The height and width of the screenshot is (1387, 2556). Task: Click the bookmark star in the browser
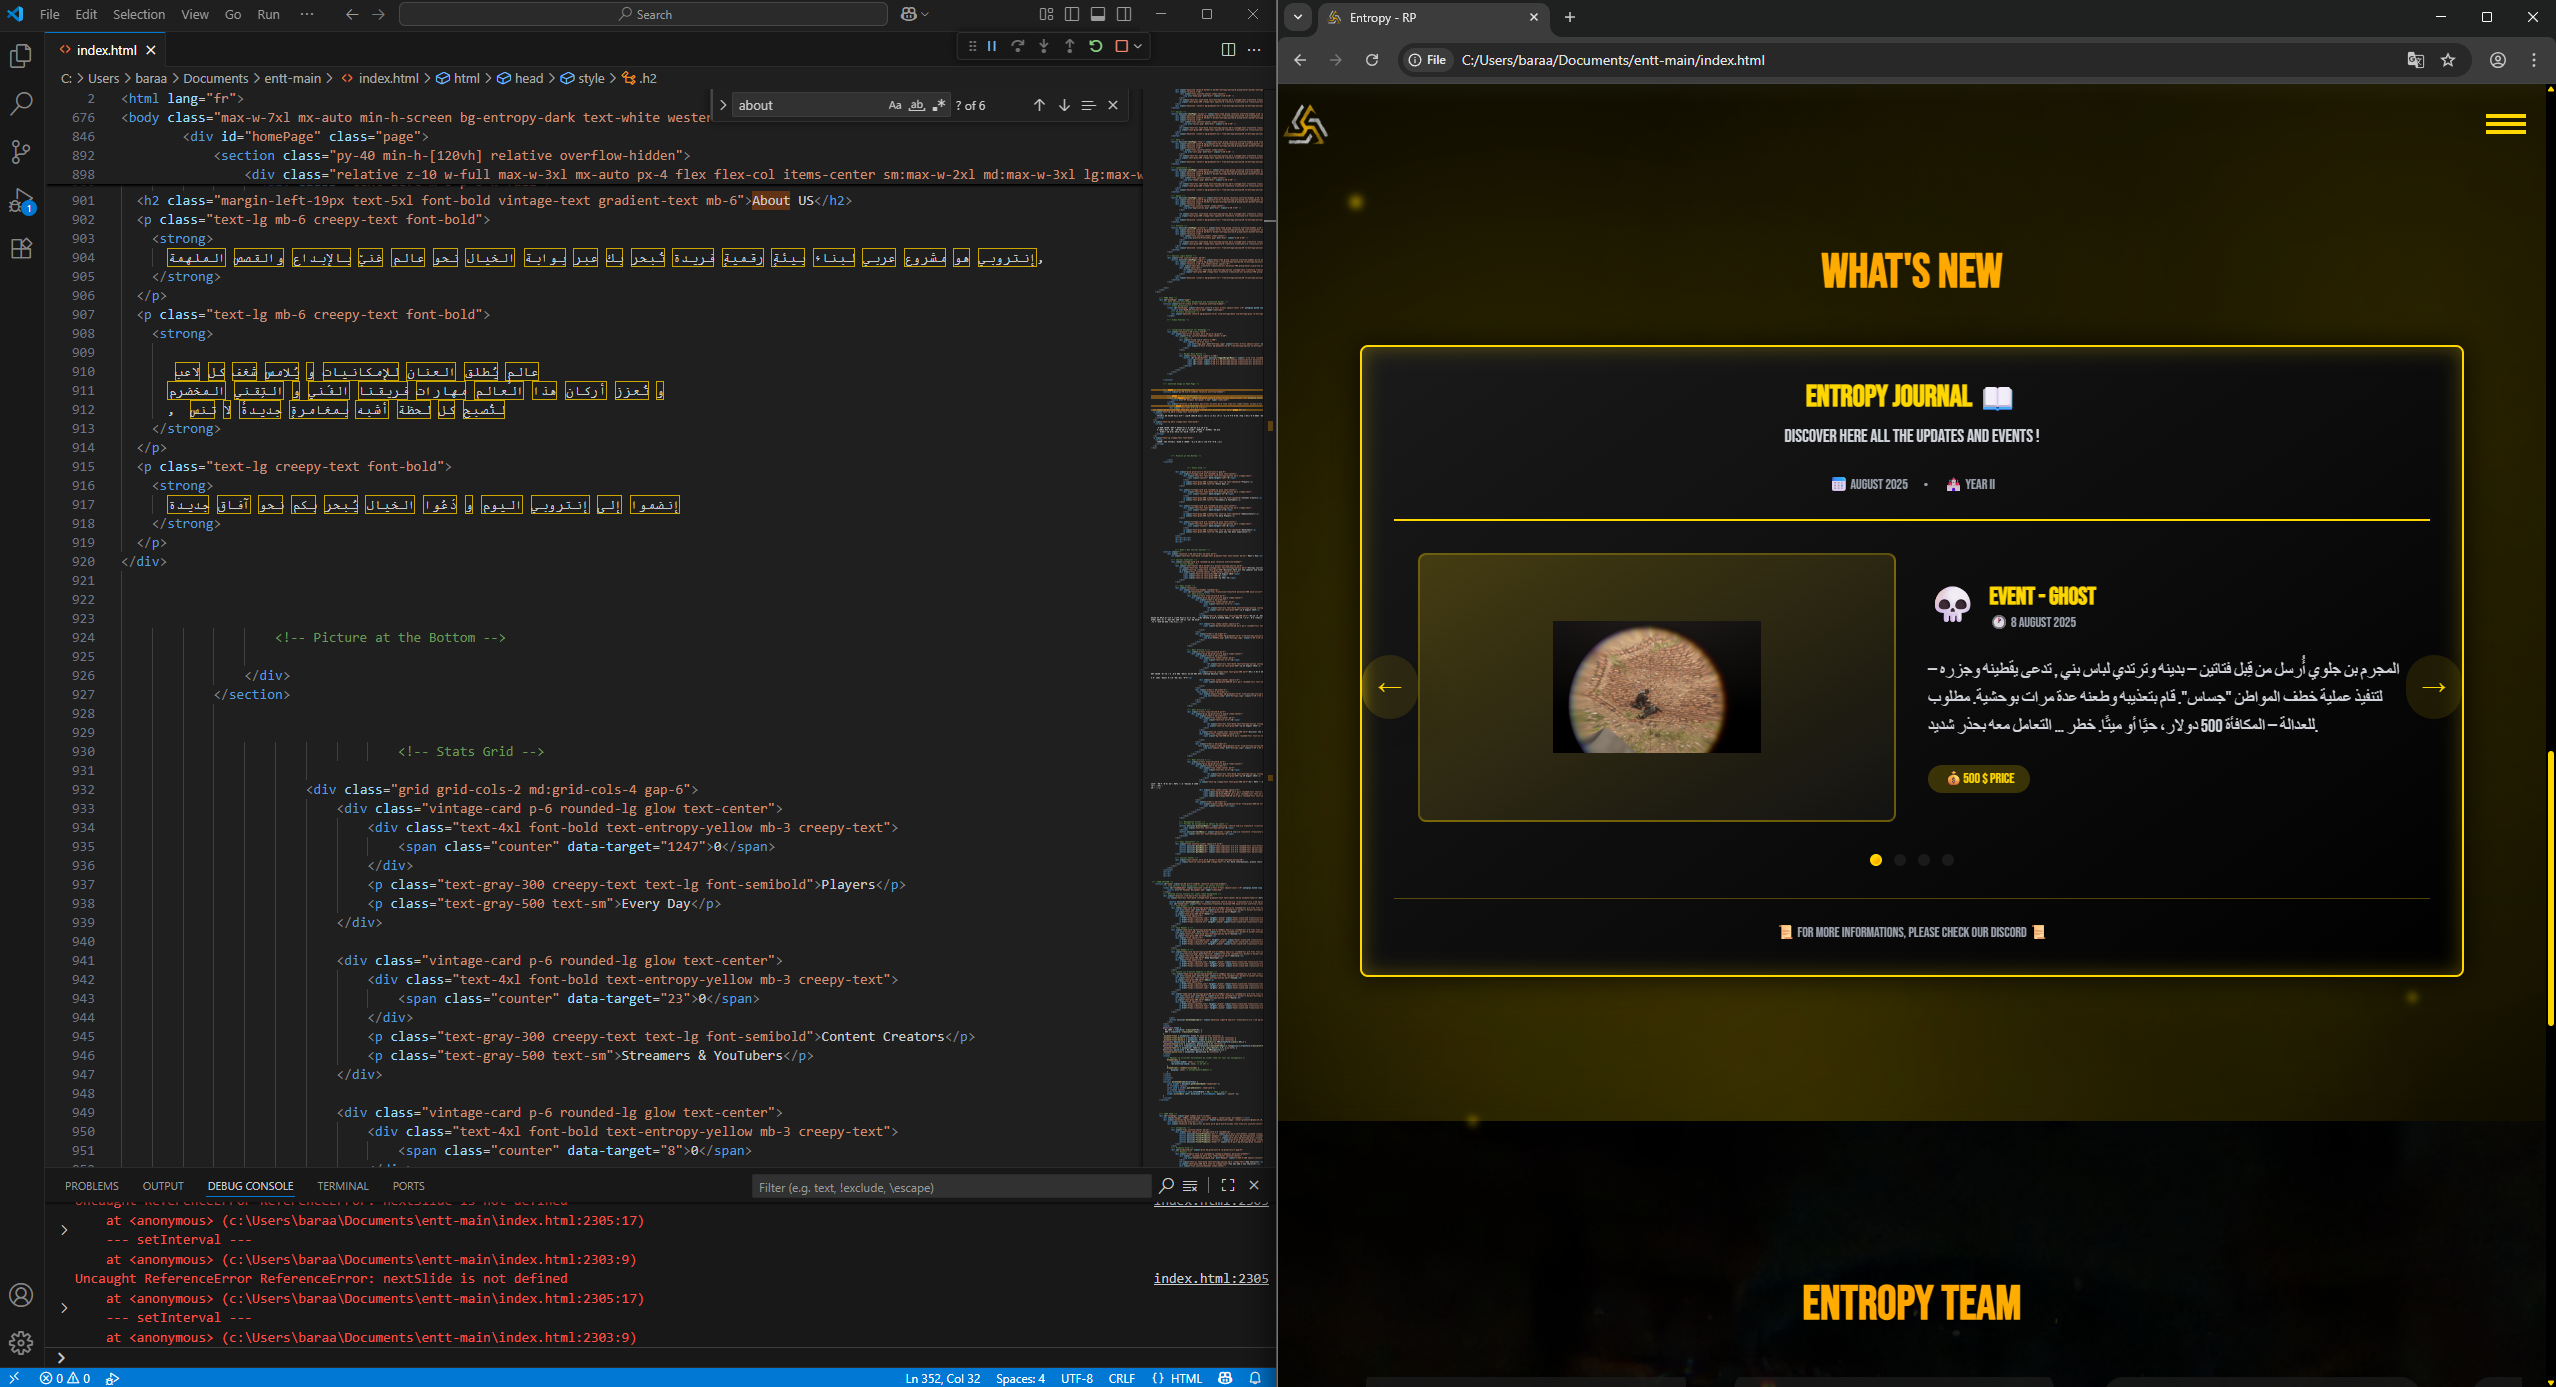(2448, 60)
